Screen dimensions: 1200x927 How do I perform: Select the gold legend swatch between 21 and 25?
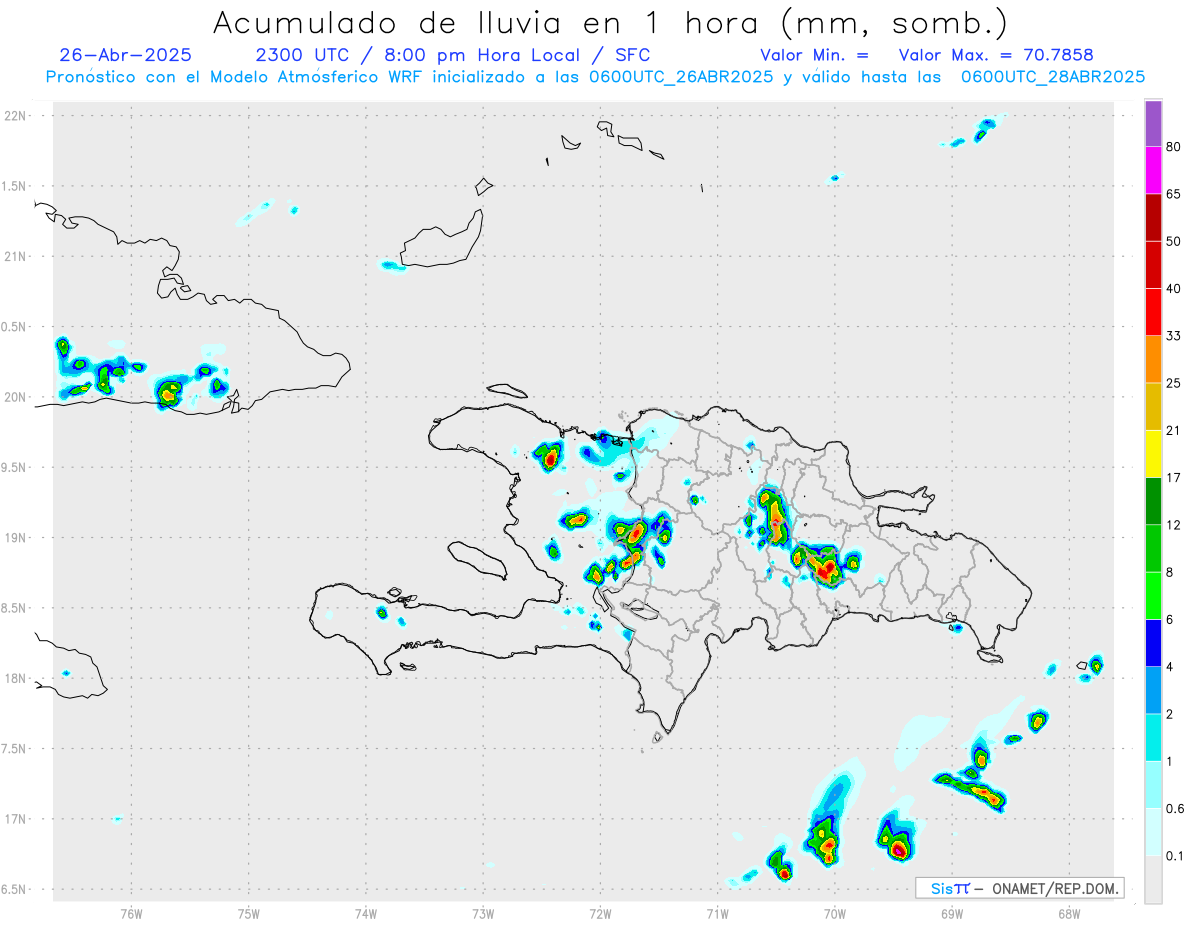point(1153,407)
